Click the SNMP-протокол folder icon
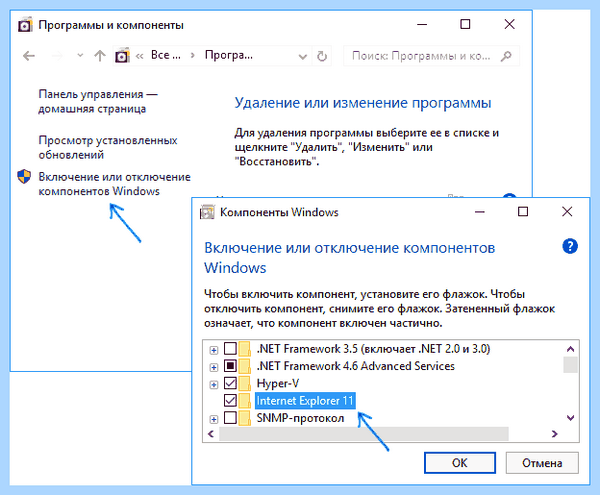 coord(245,418)
